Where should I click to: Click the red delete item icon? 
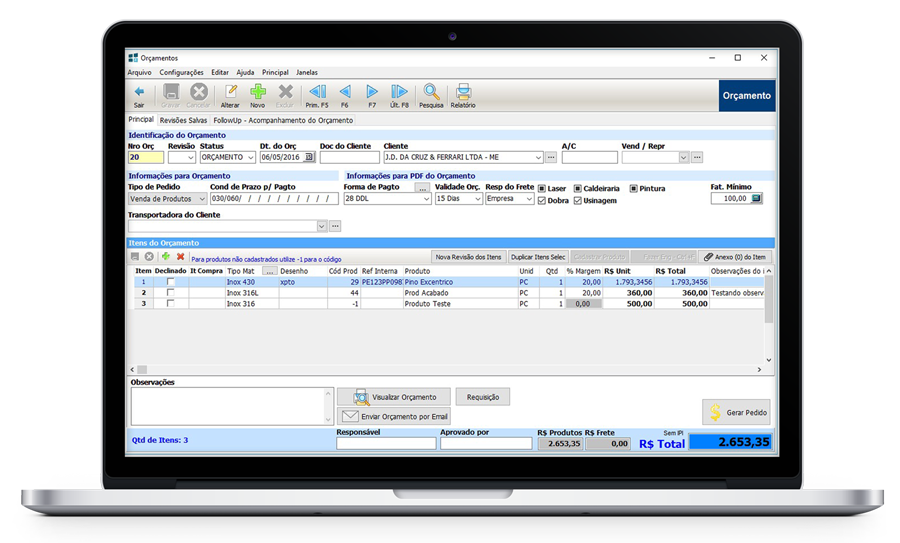[x=181, y=257]
